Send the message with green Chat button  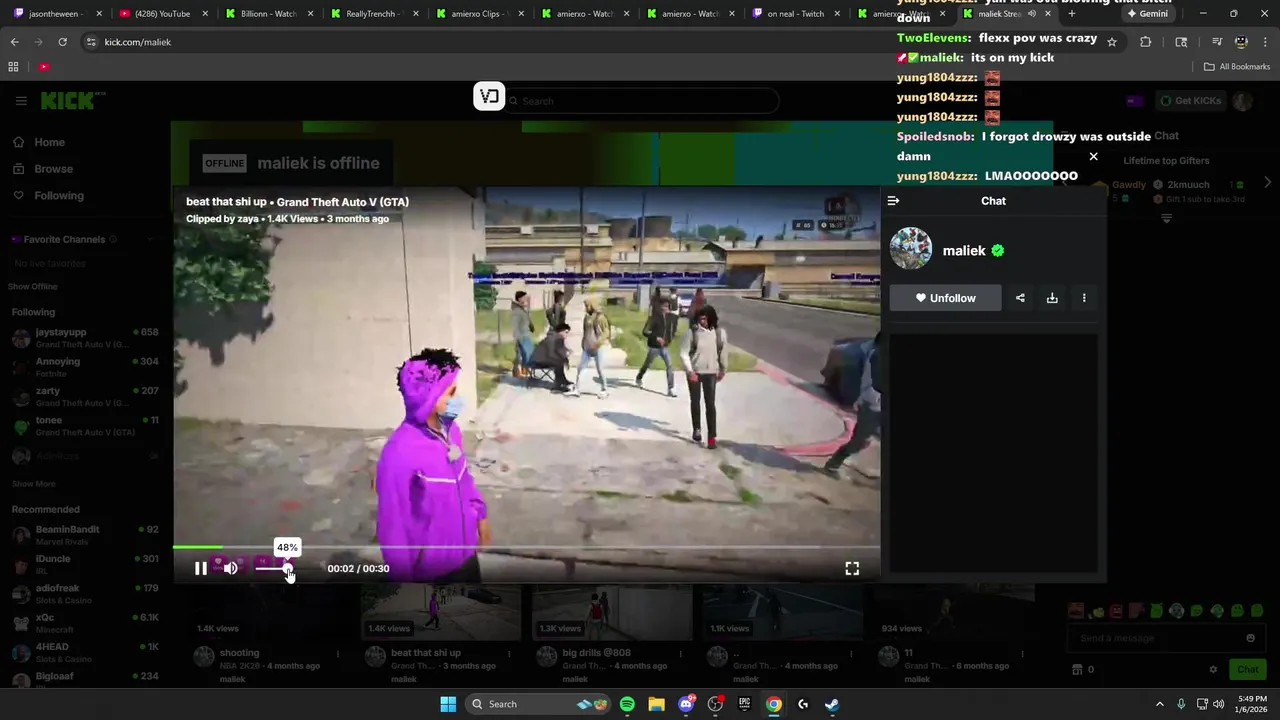pyautogui.click(x=1247, y=670)
